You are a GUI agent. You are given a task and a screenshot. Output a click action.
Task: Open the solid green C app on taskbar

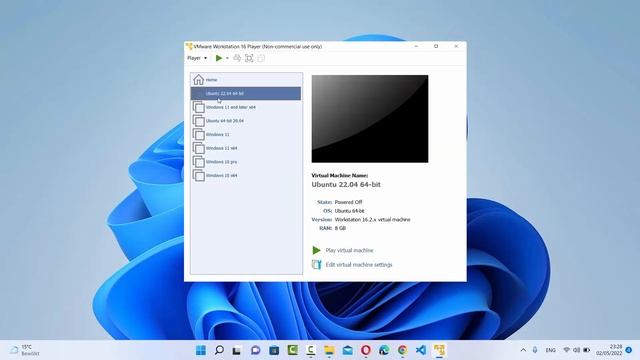(292, 350)
